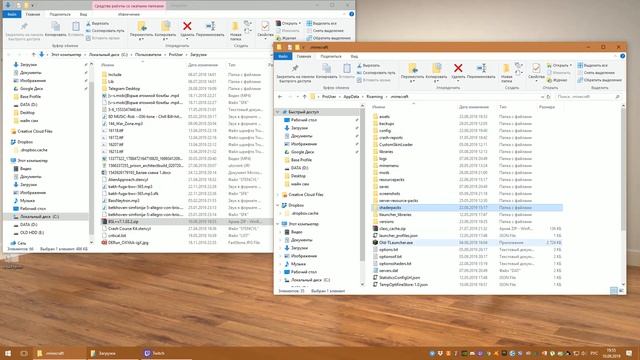Click AppData breadcrumb in .minecraft address bar
This screenshot has width=640, height=360.
click(x=351, y=97)
